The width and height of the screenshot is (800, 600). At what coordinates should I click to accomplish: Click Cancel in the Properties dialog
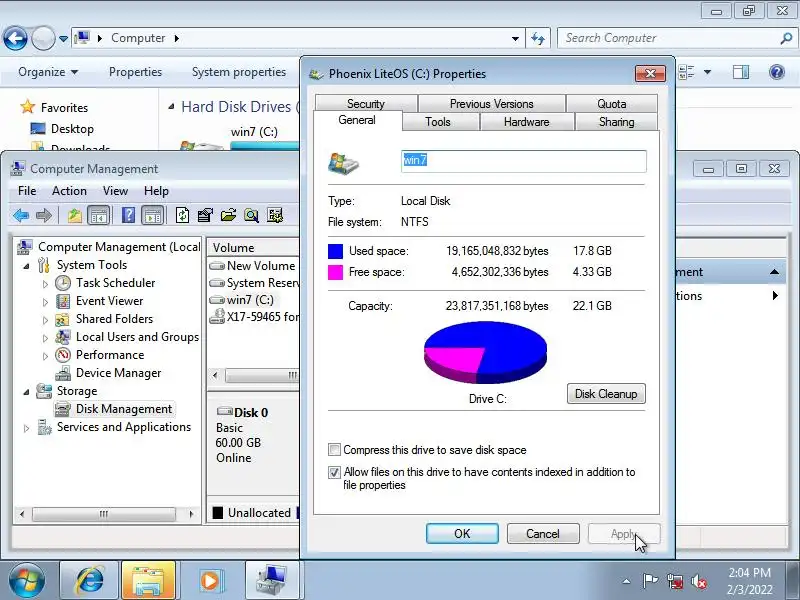[543, 534]
